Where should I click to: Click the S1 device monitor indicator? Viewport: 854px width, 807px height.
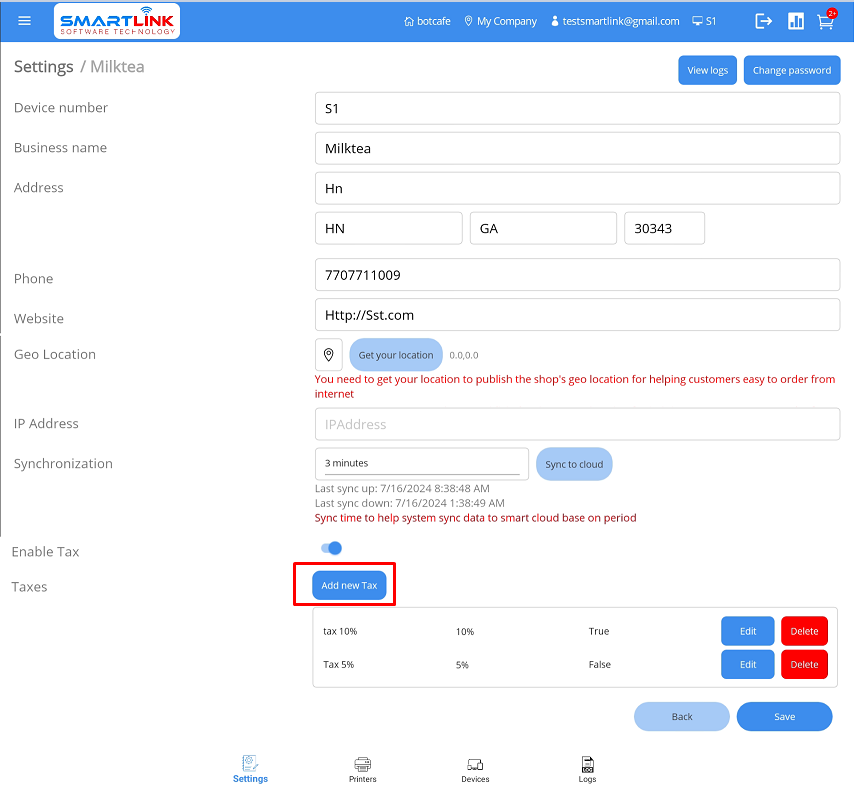[x=704, y=21]
